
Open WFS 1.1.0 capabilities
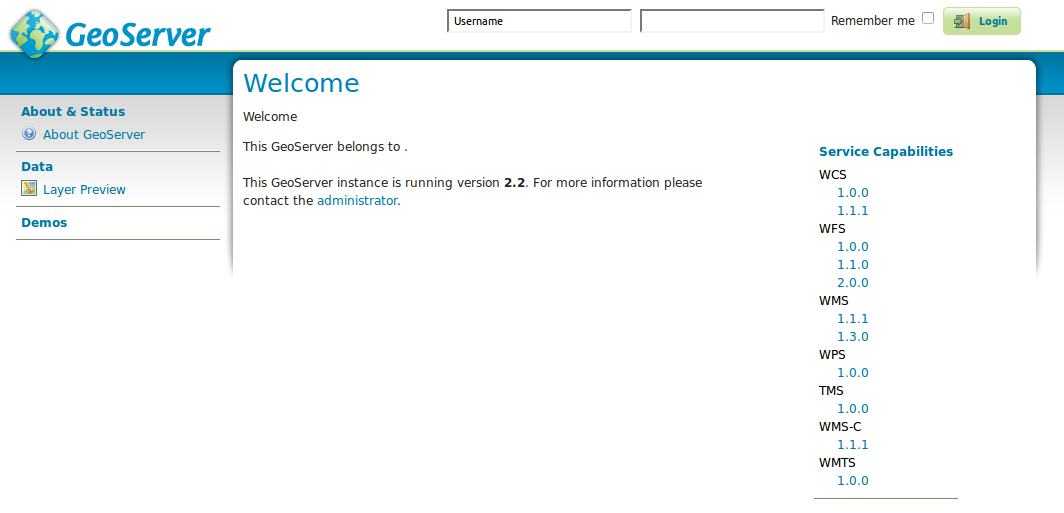[x=853, y=265]
